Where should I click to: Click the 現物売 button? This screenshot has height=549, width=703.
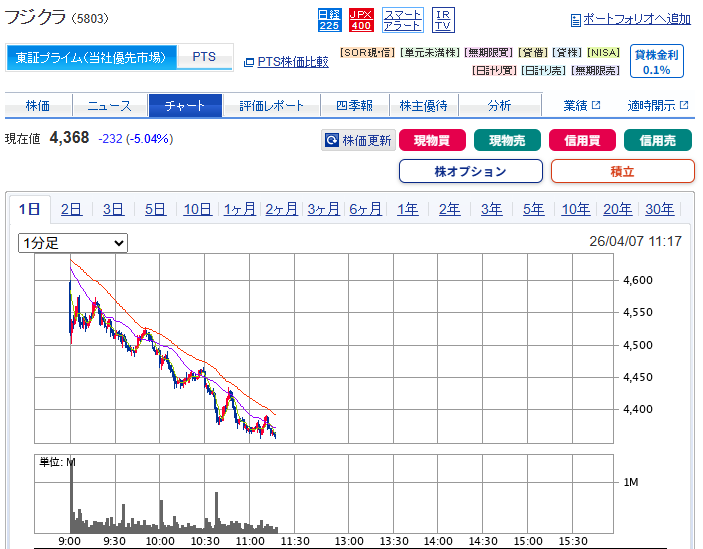coord(507,140)
